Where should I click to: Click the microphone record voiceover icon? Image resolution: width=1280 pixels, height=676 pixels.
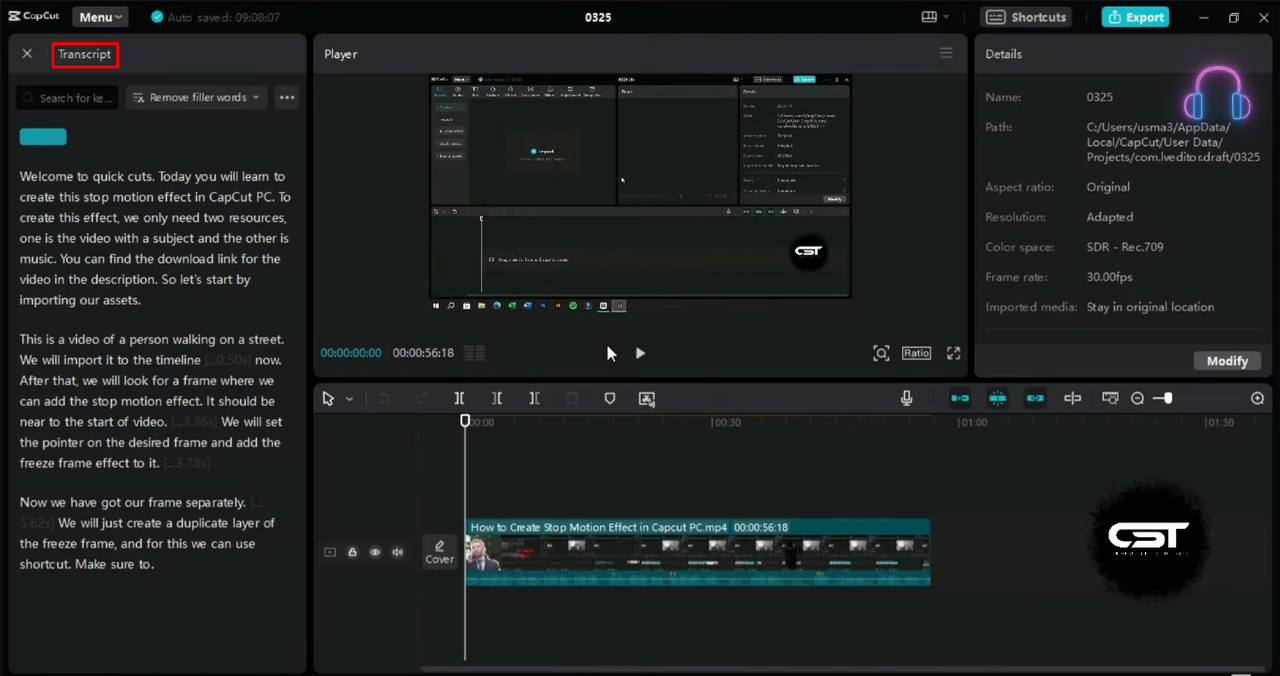906,398
